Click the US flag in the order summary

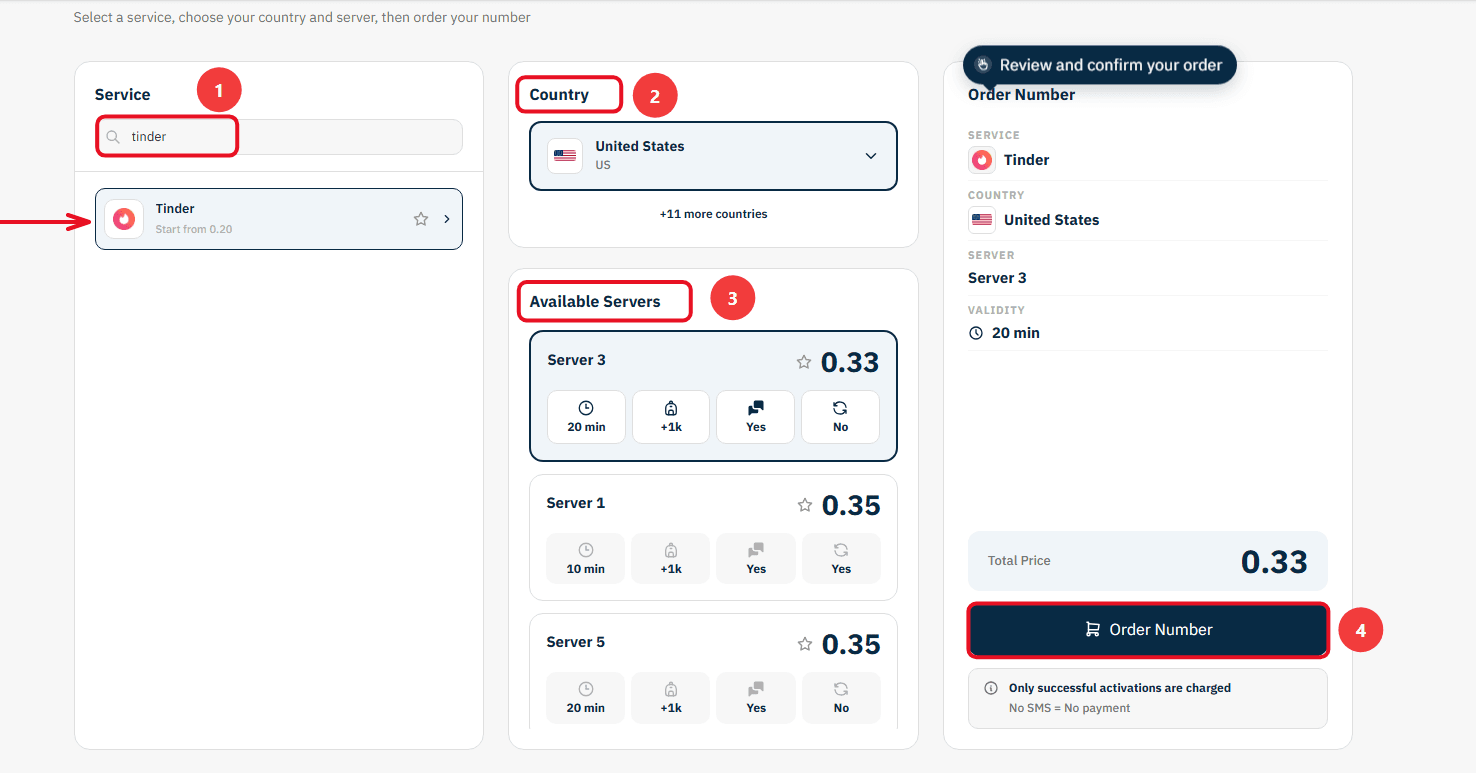pyautogui.click(x=982, y=220)
